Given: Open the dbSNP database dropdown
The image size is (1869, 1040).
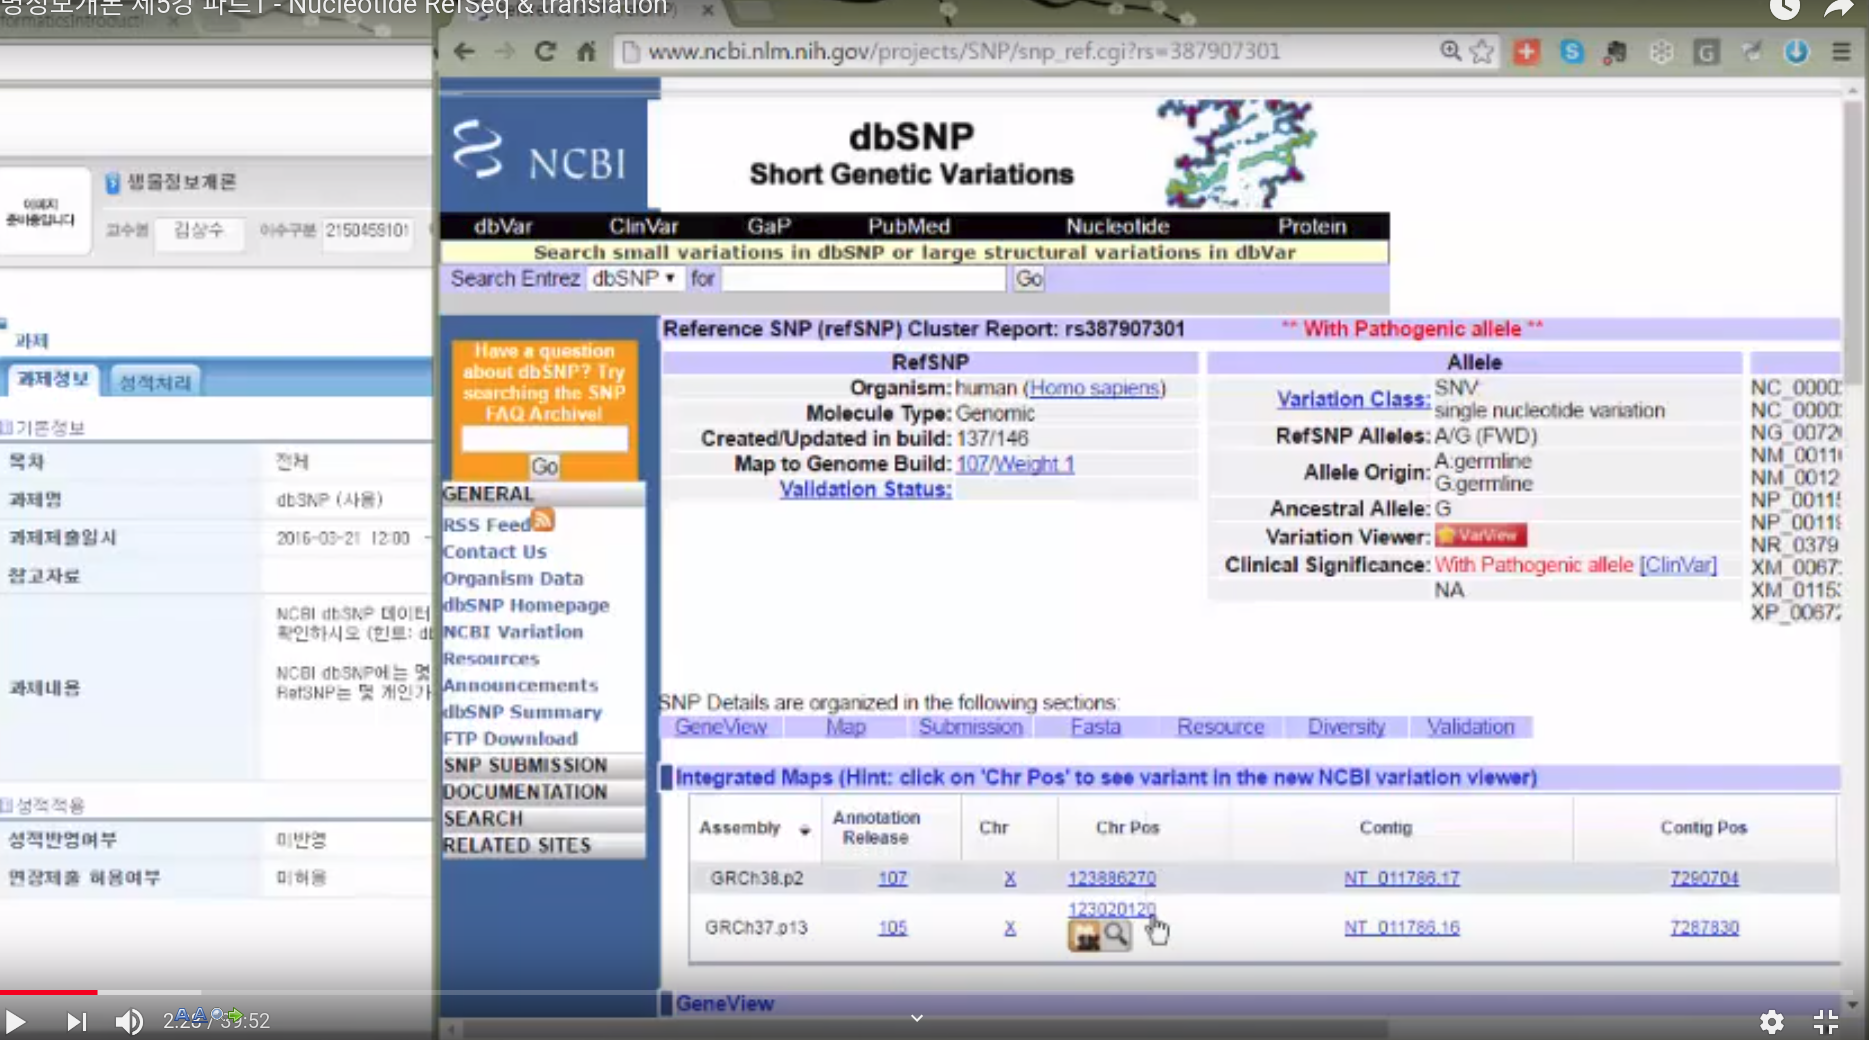Looking at the screenshot, I should coord(633,278).
